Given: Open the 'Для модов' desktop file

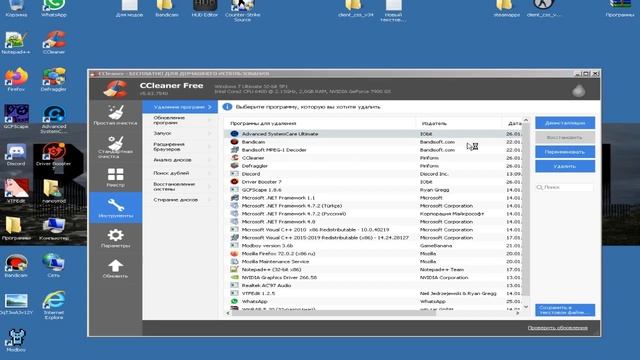Looking at the screenshot, I should [x=129, y=8].
